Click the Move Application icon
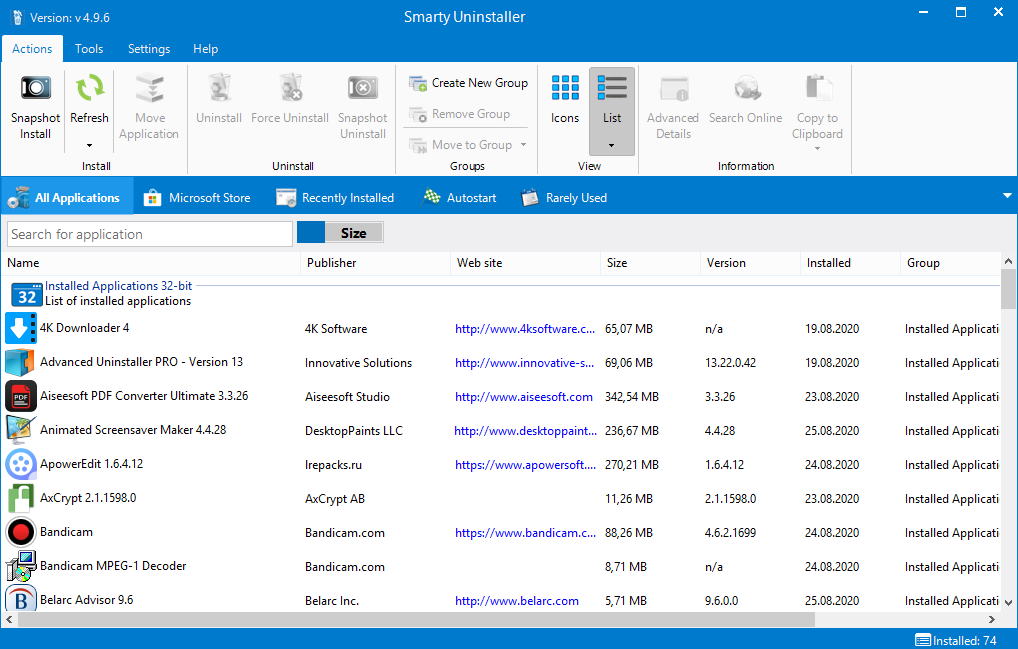Image resolution: width=1018 pixels, height=649 pixels. pos(149,88)
